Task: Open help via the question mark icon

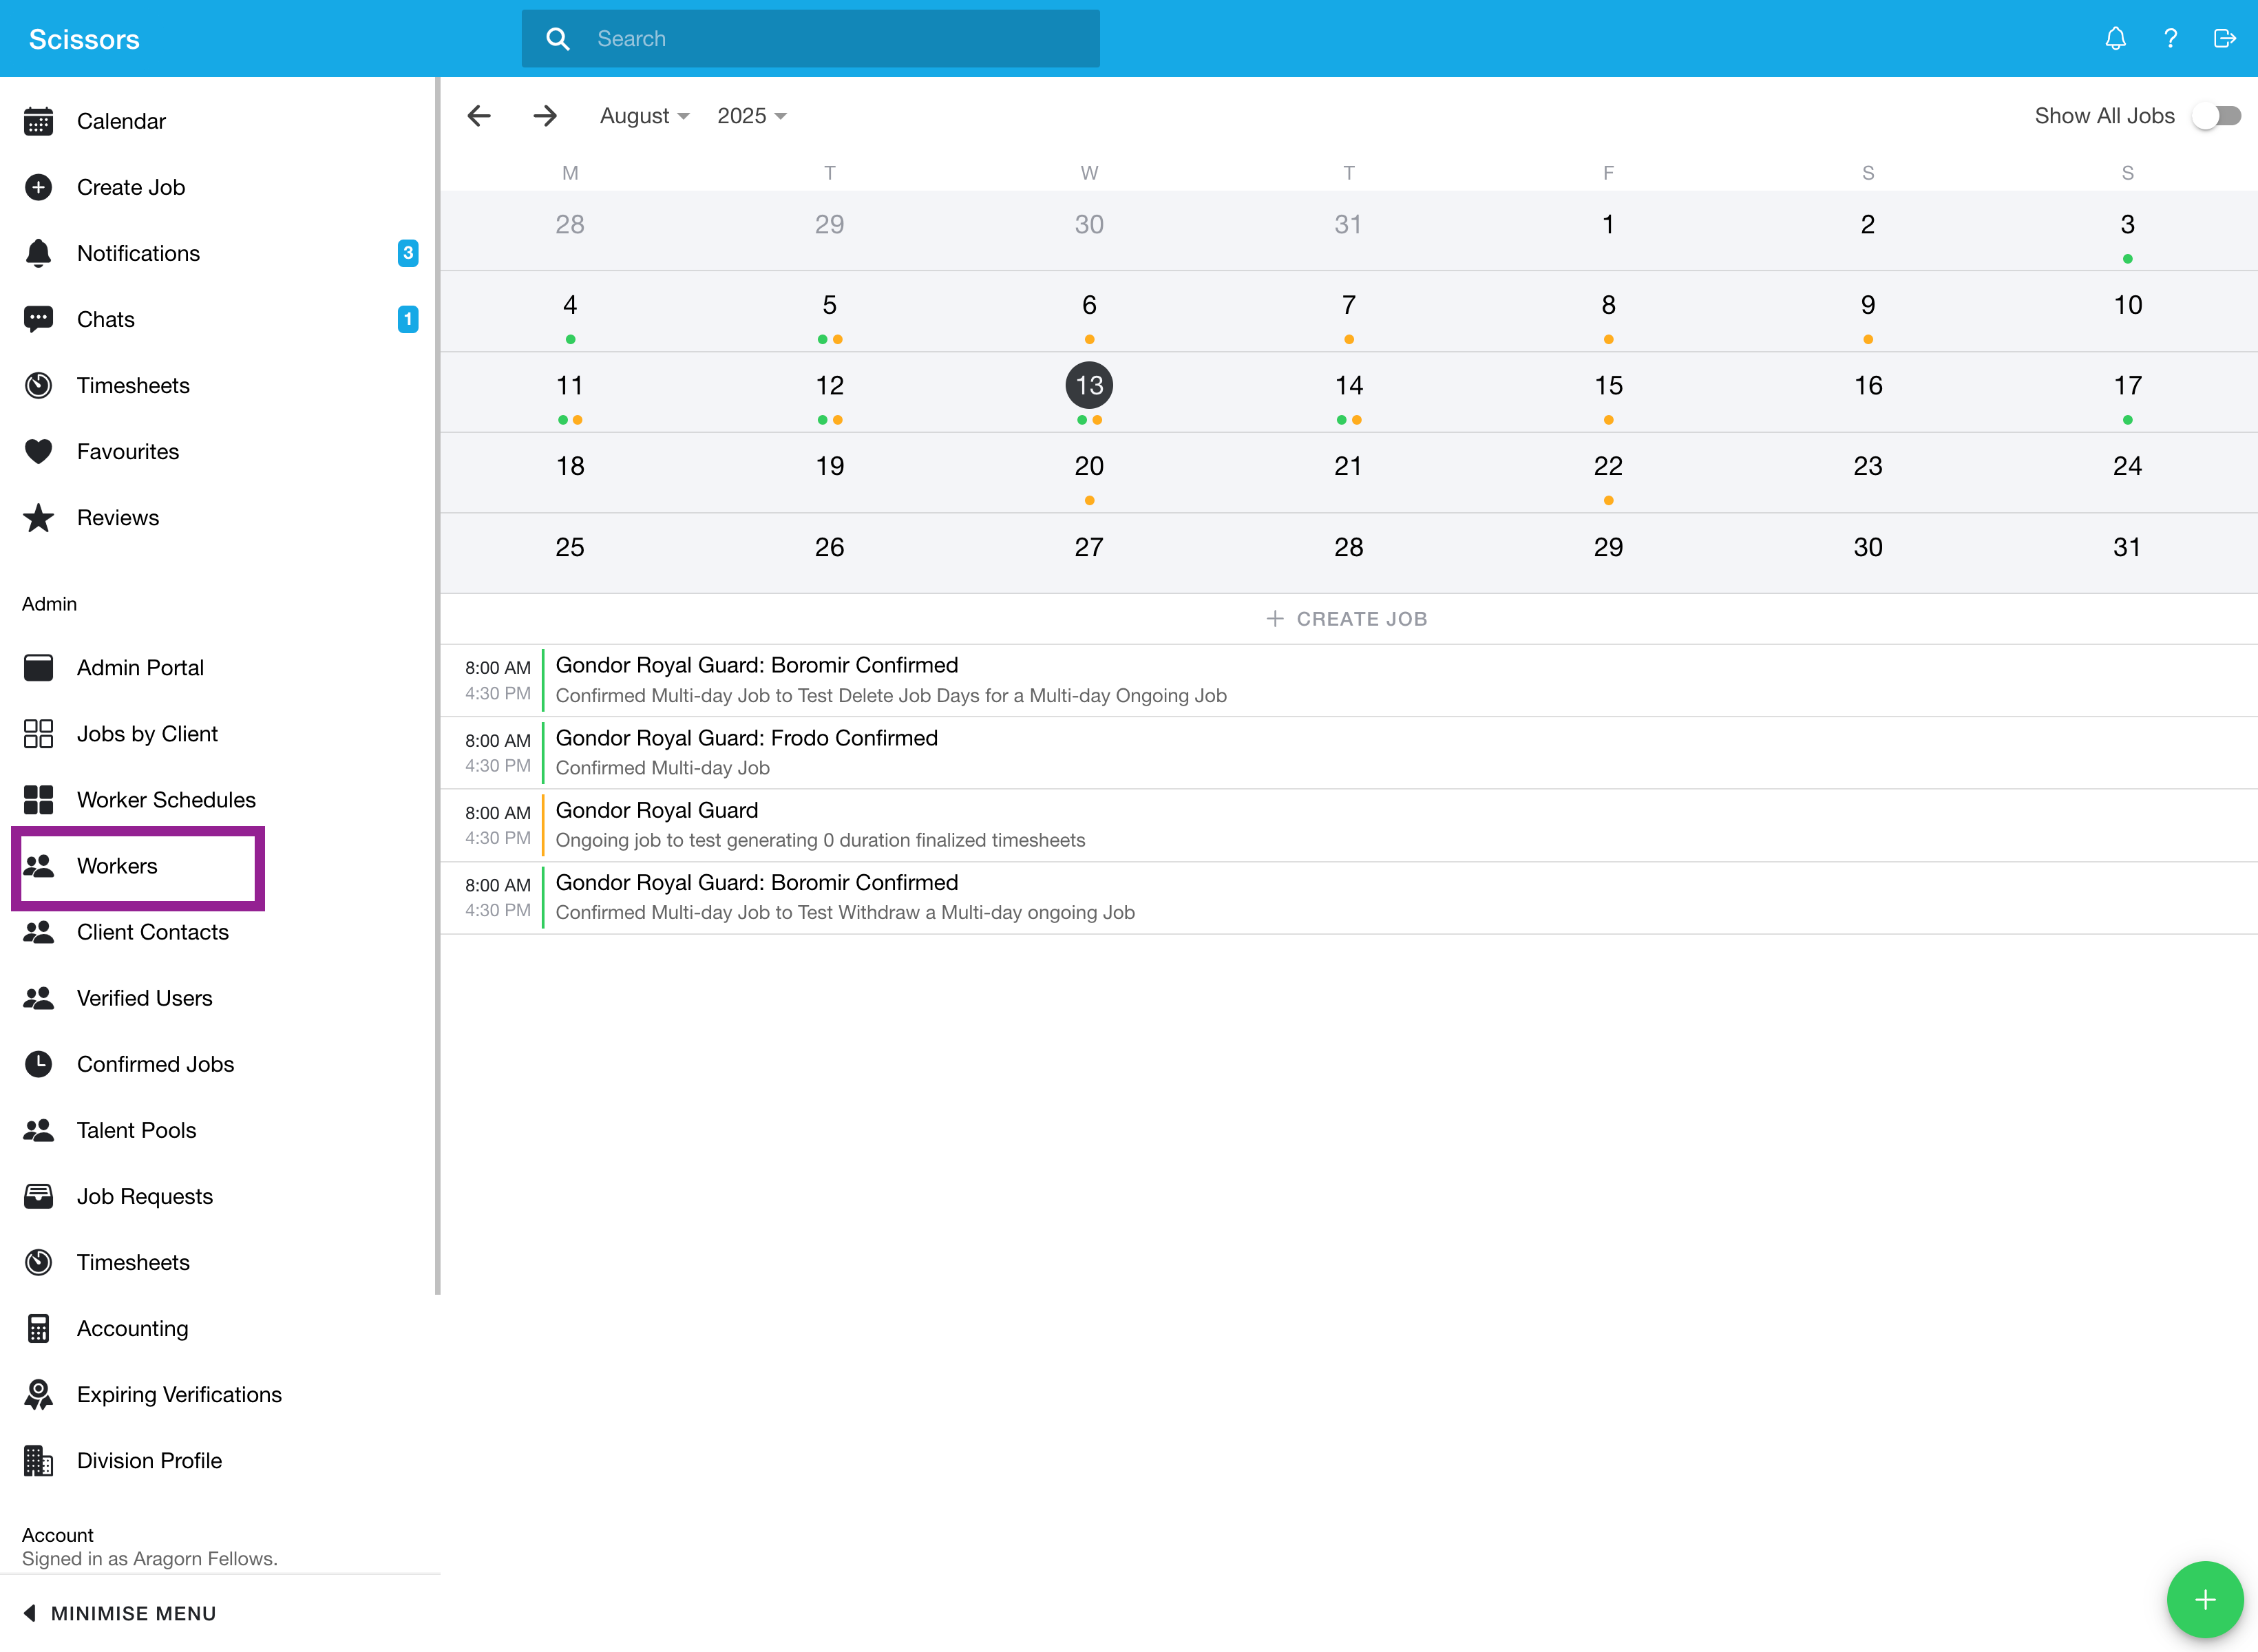Action: [2170, 38]
